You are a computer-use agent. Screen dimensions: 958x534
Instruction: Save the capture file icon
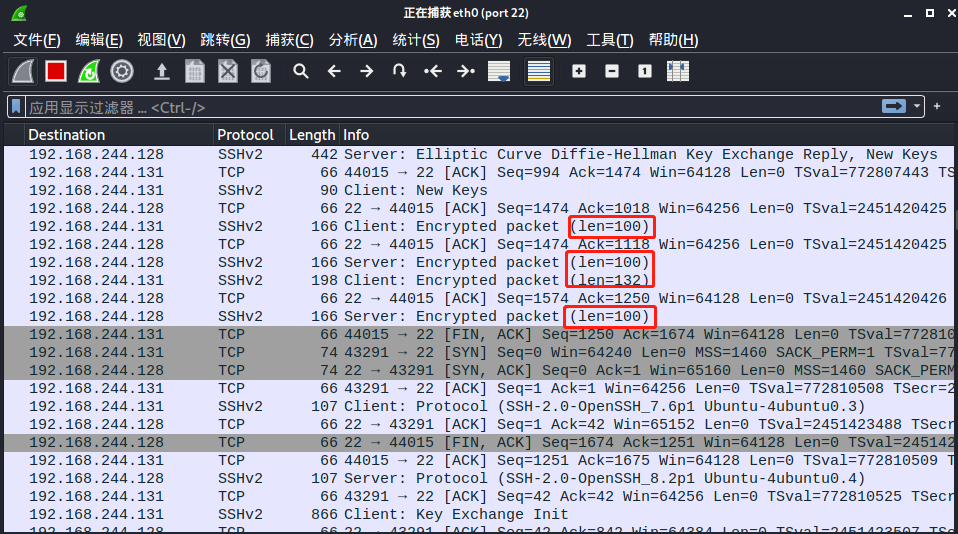[x=194, y=71]
